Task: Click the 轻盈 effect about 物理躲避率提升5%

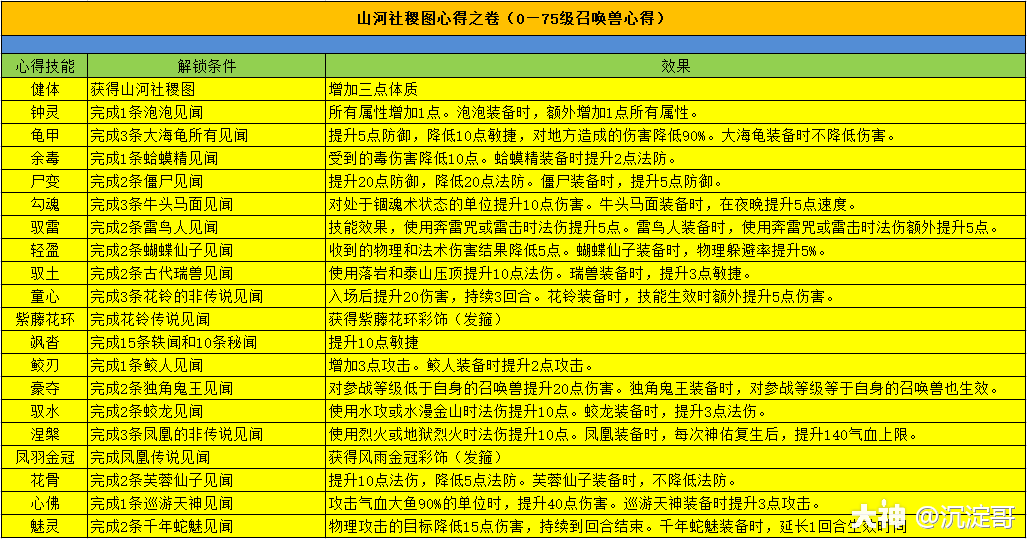Action: point(675,250)
